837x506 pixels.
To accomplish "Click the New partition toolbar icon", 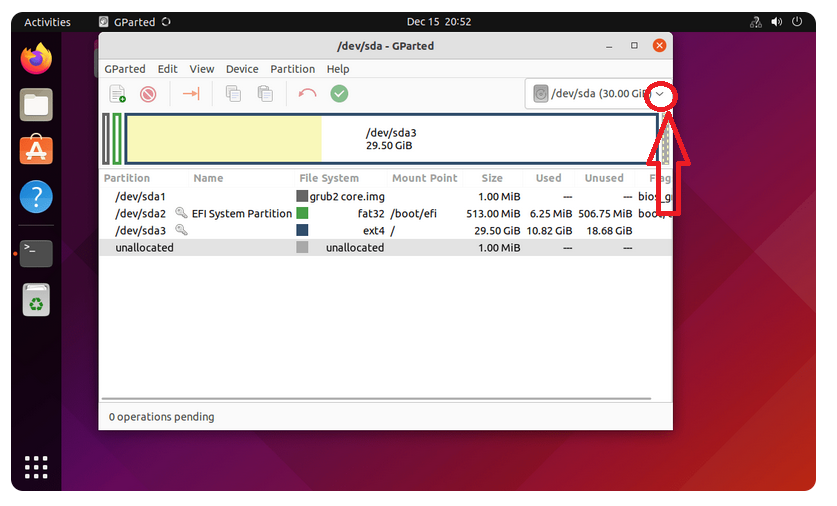I will pos(117,94).
